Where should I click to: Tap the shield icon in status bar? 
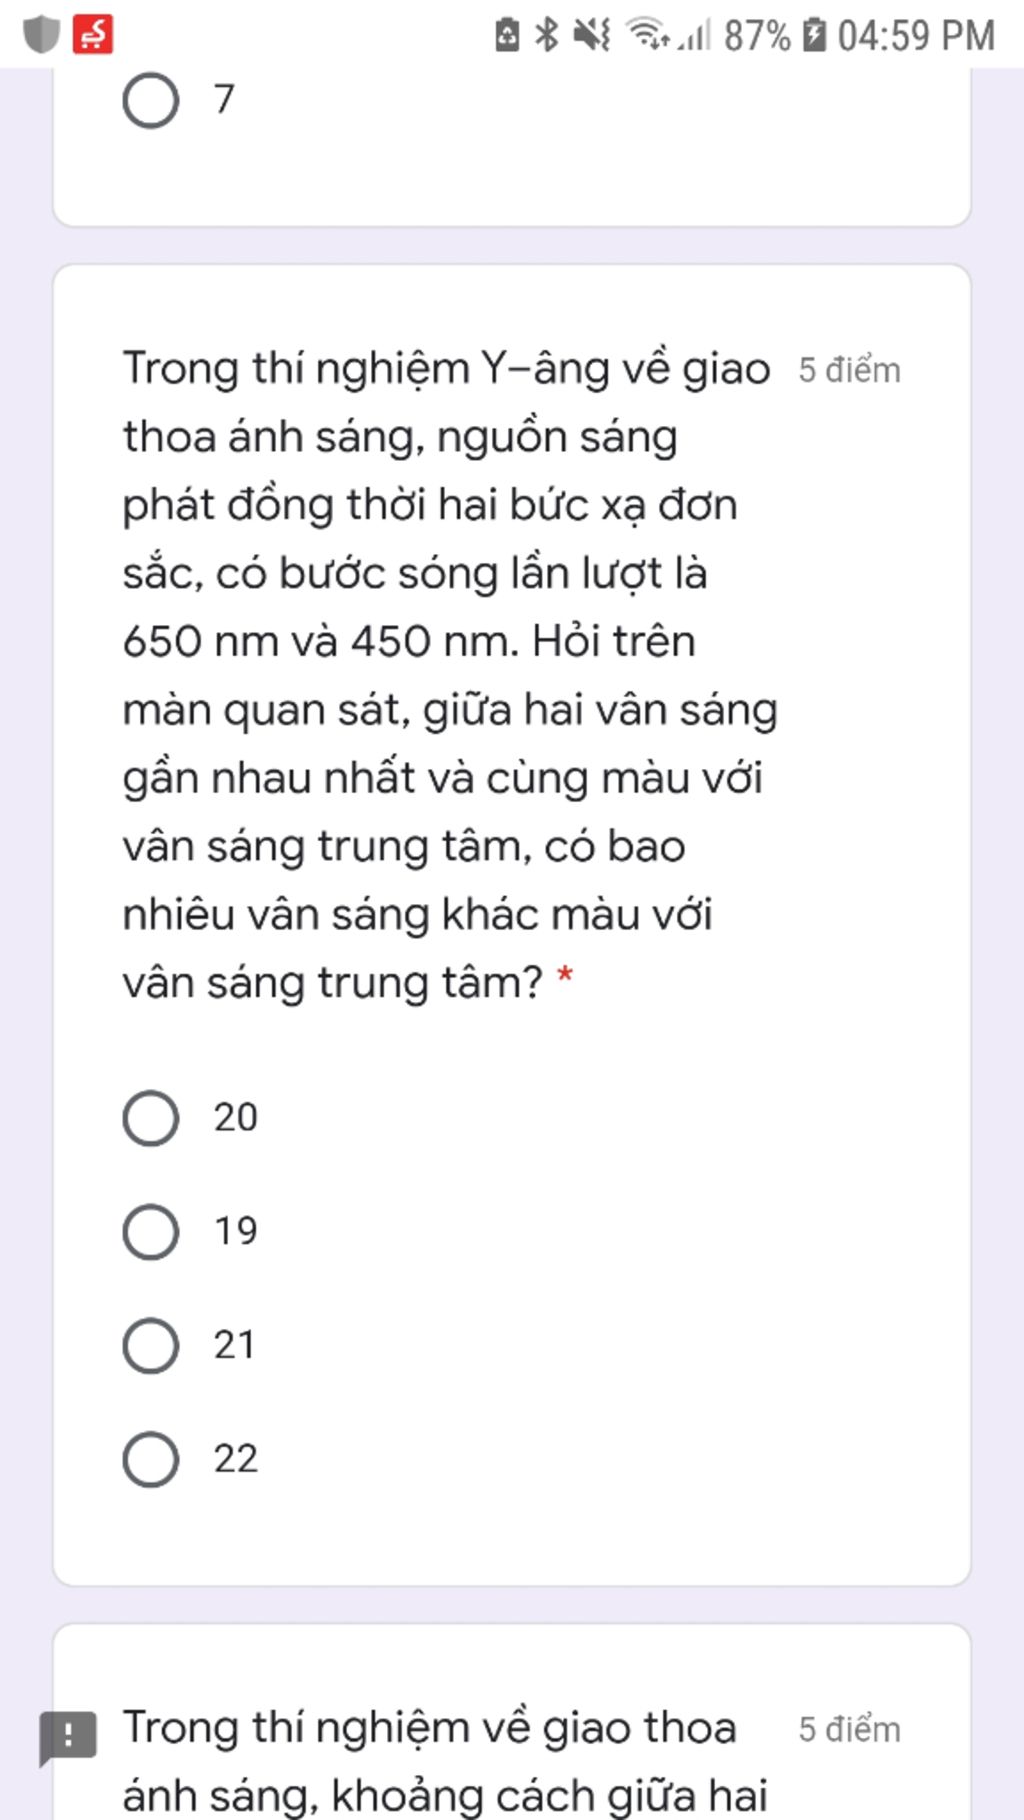41,35
